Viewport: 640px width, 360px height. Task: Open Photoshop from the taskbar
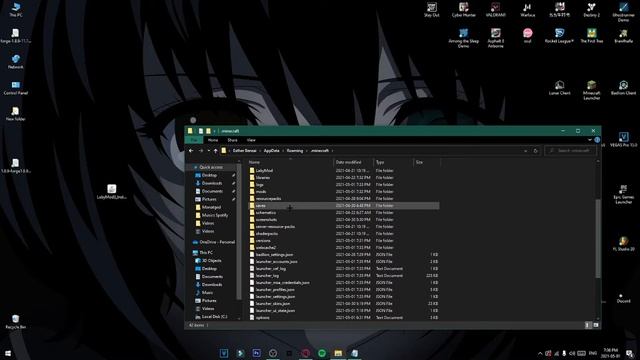256,353
